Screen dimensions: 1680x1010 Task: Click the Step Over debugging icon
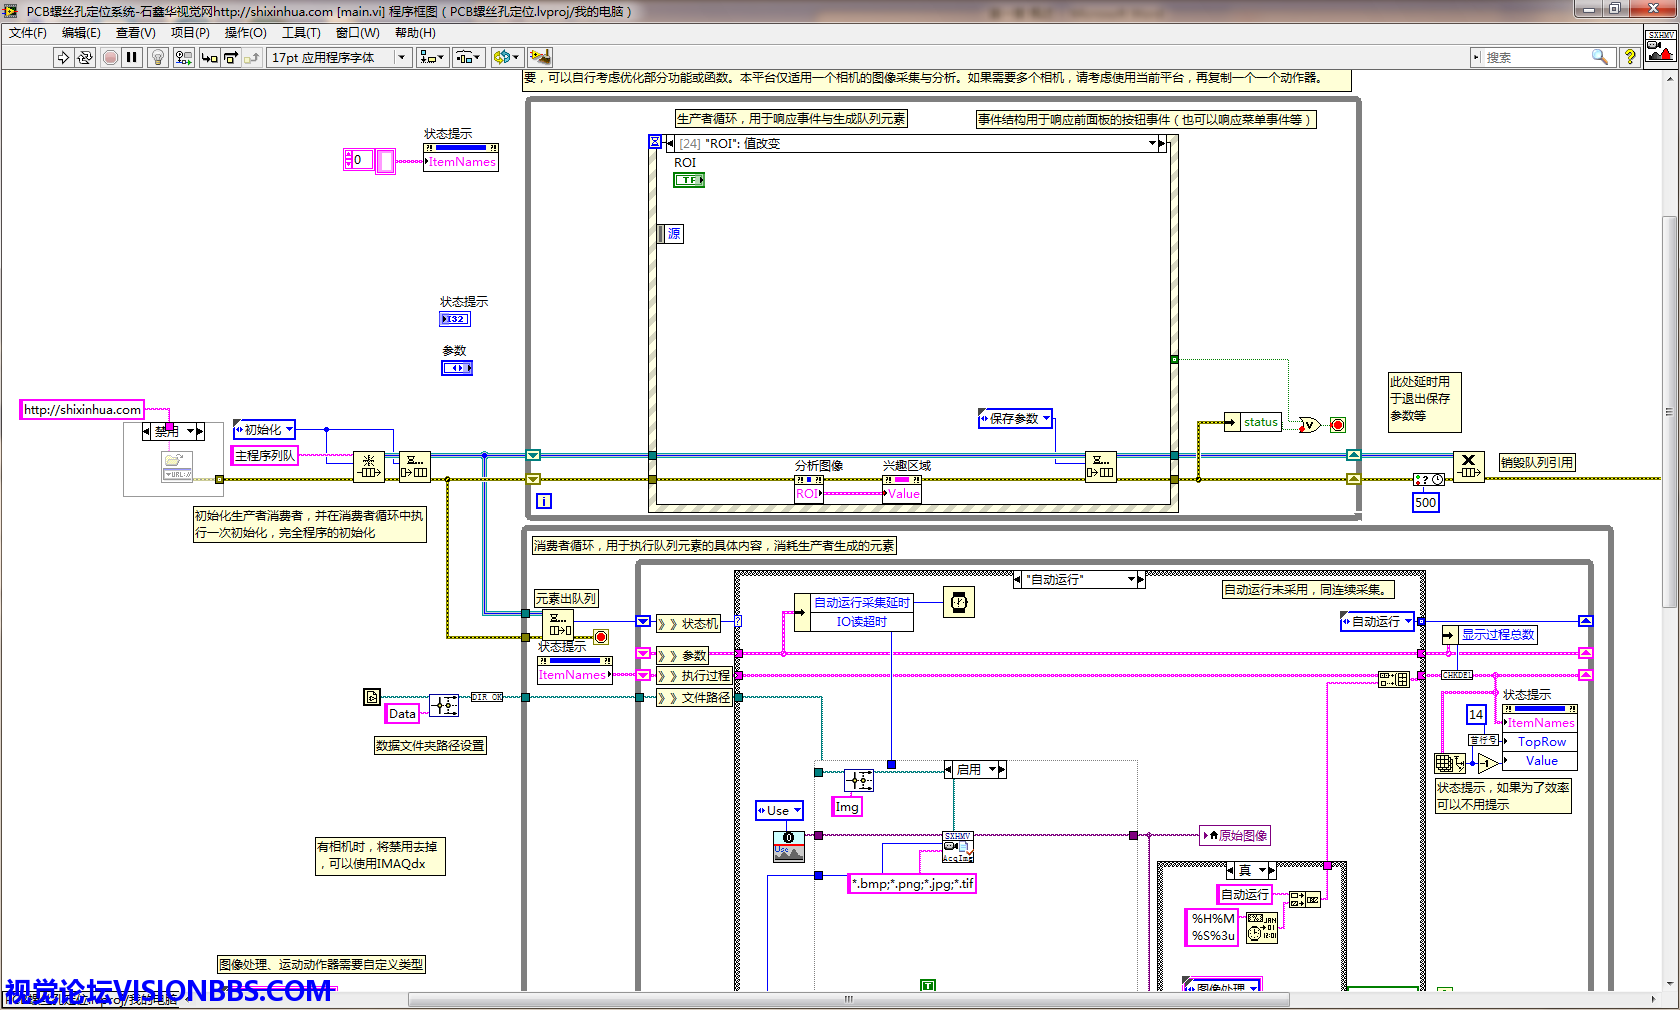(231, 58)
